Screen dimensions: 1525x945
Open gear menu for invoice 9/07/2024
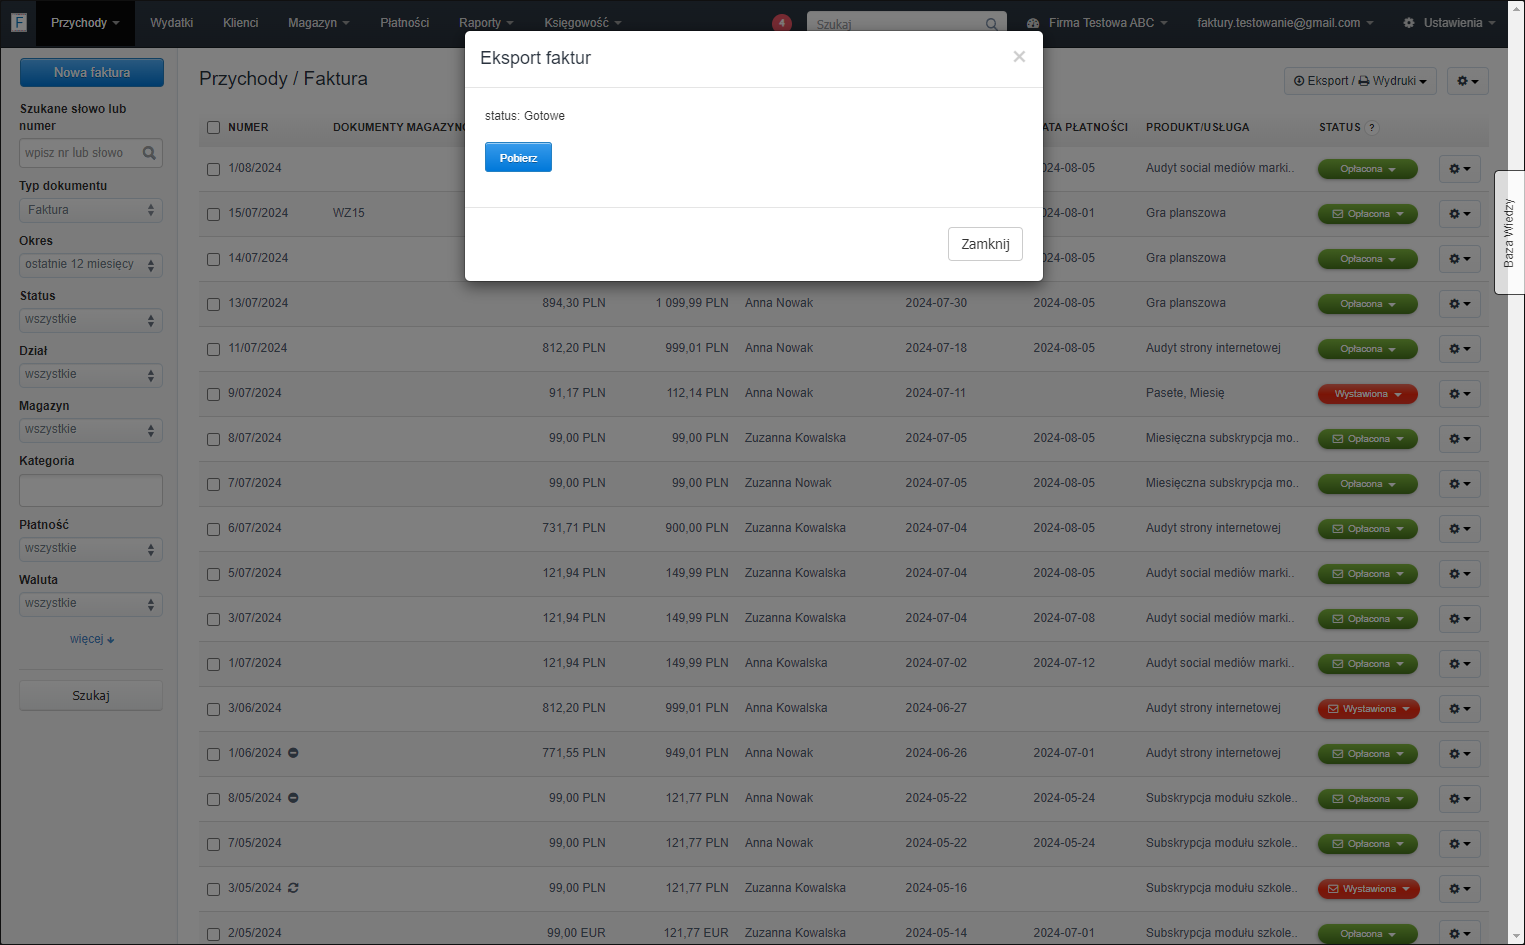(1460, 394)
